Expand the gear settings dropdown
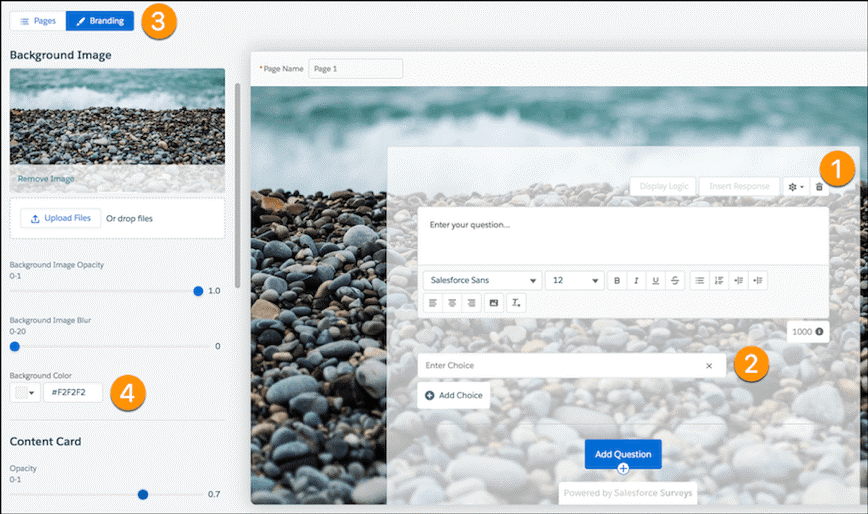This screenshot has width=868, height=514. coord(796,186)
